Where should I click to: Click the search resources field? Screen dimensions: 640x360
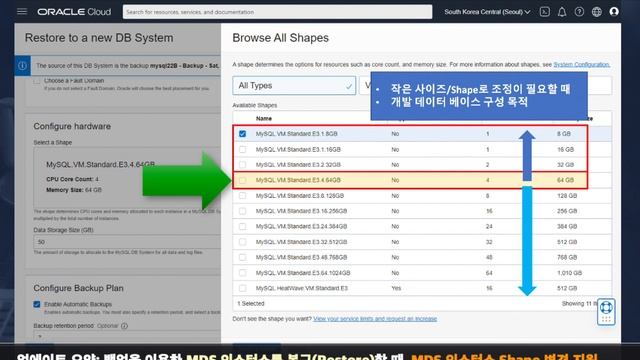click(277, 12)
